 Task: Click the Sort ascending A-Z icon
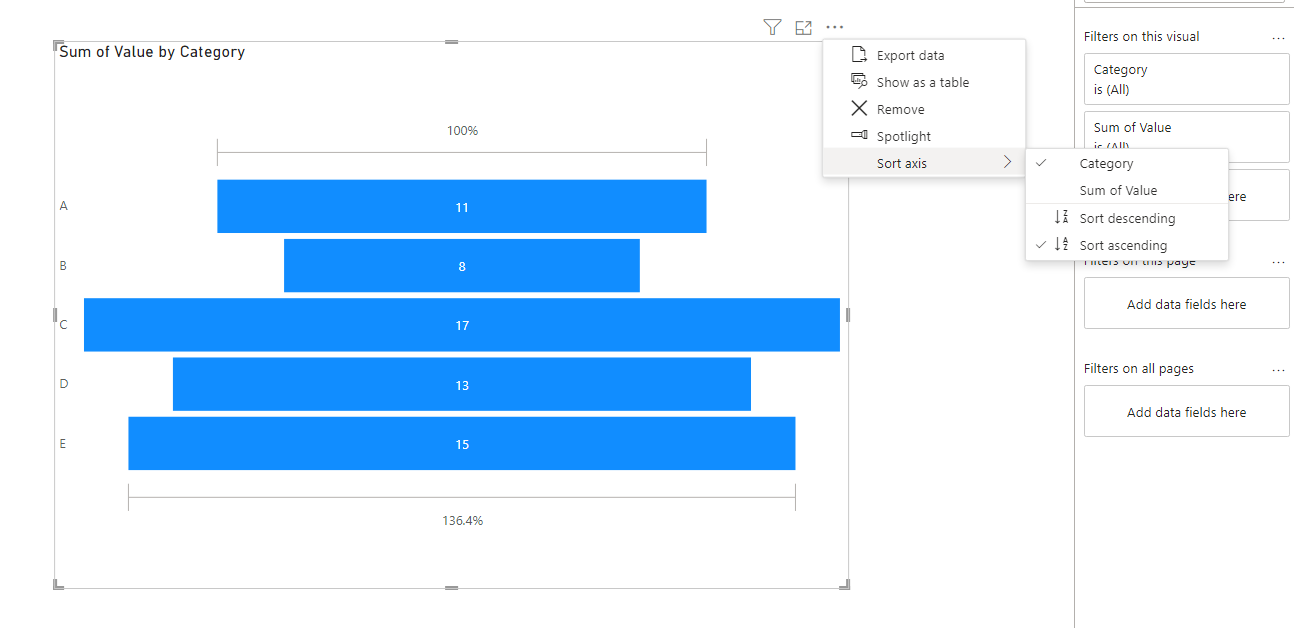click(1061, 244)
